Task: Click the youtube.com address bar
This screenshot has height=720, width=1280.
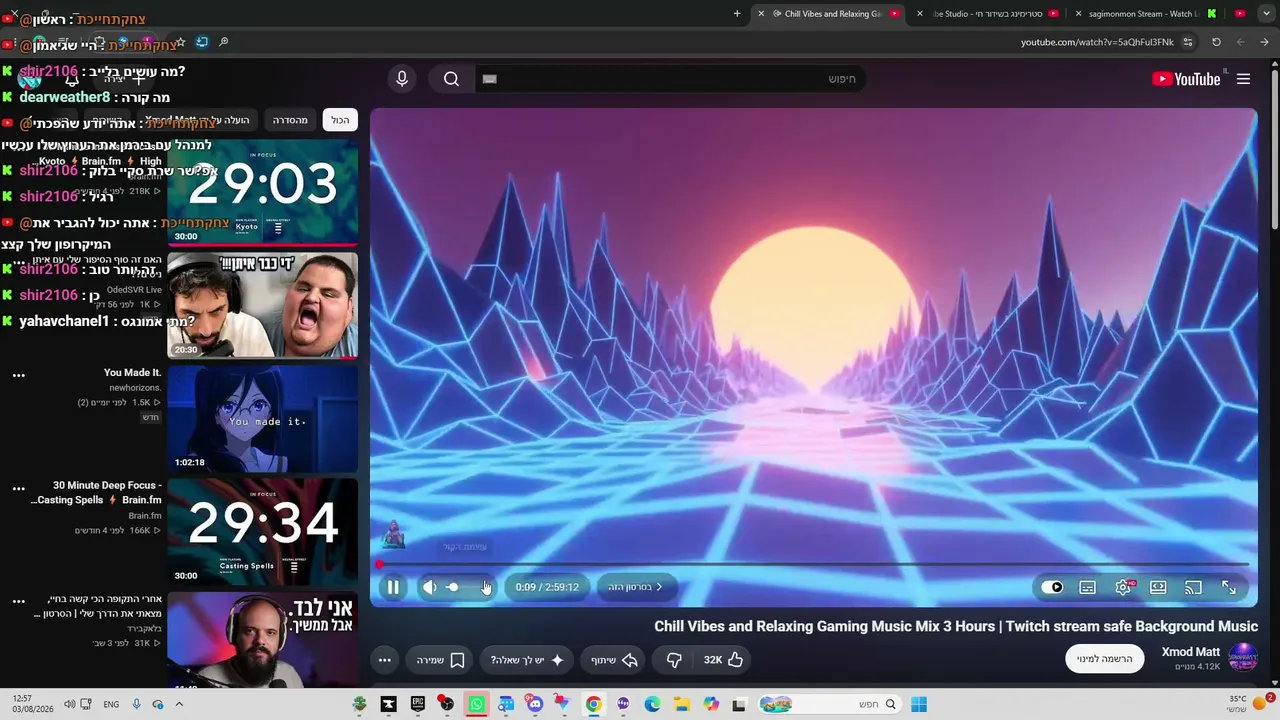Action: (x=1097, y=42)
